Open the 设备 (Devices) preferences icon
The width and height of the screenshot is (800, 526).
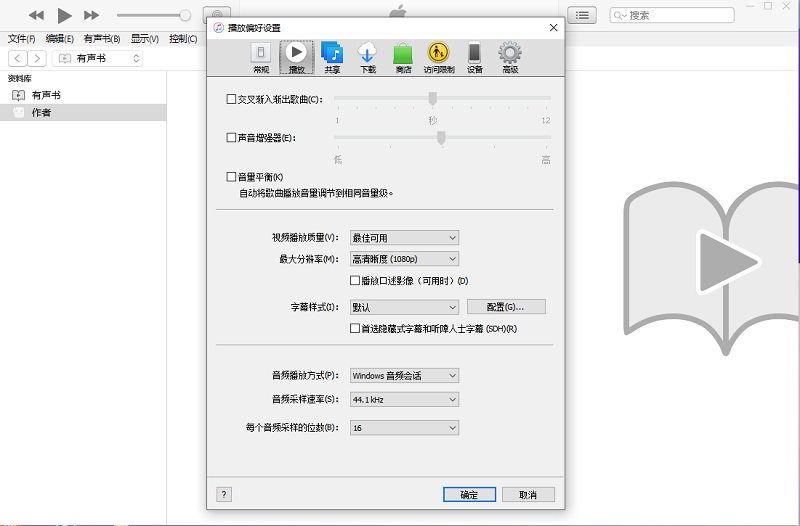tap(474, 57)
